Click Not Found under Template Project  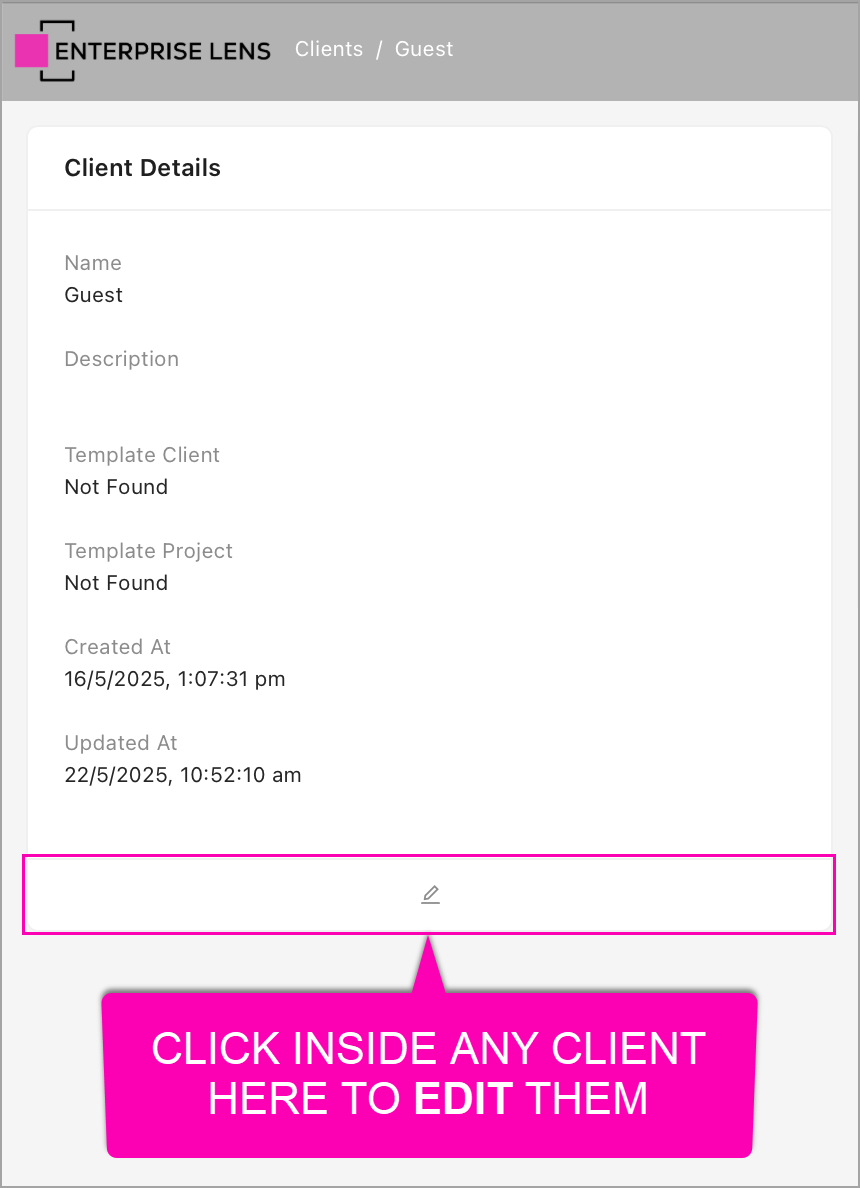click(116, 583)
